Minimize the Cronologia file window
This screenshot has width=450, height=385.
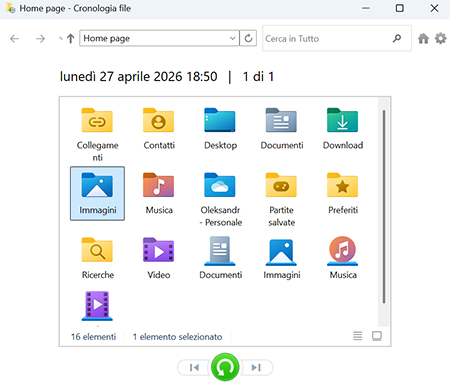click(x=366, y=8)
